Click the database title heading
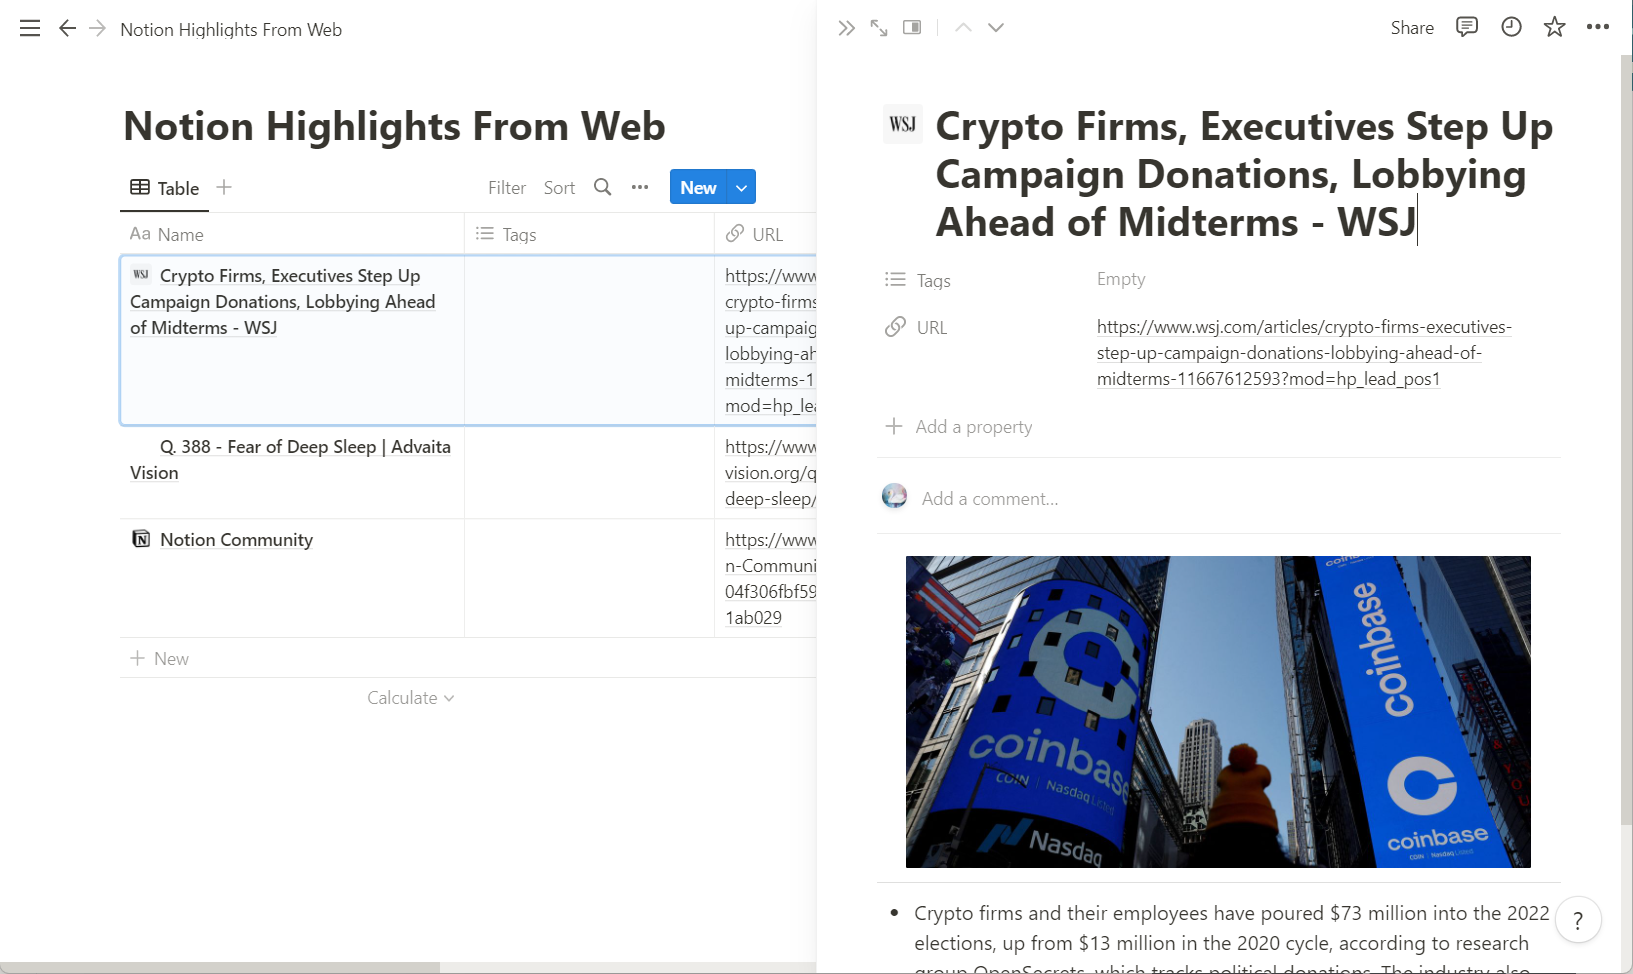The width and height of the screenshot is (1633, 974). [x=394, y=126]
